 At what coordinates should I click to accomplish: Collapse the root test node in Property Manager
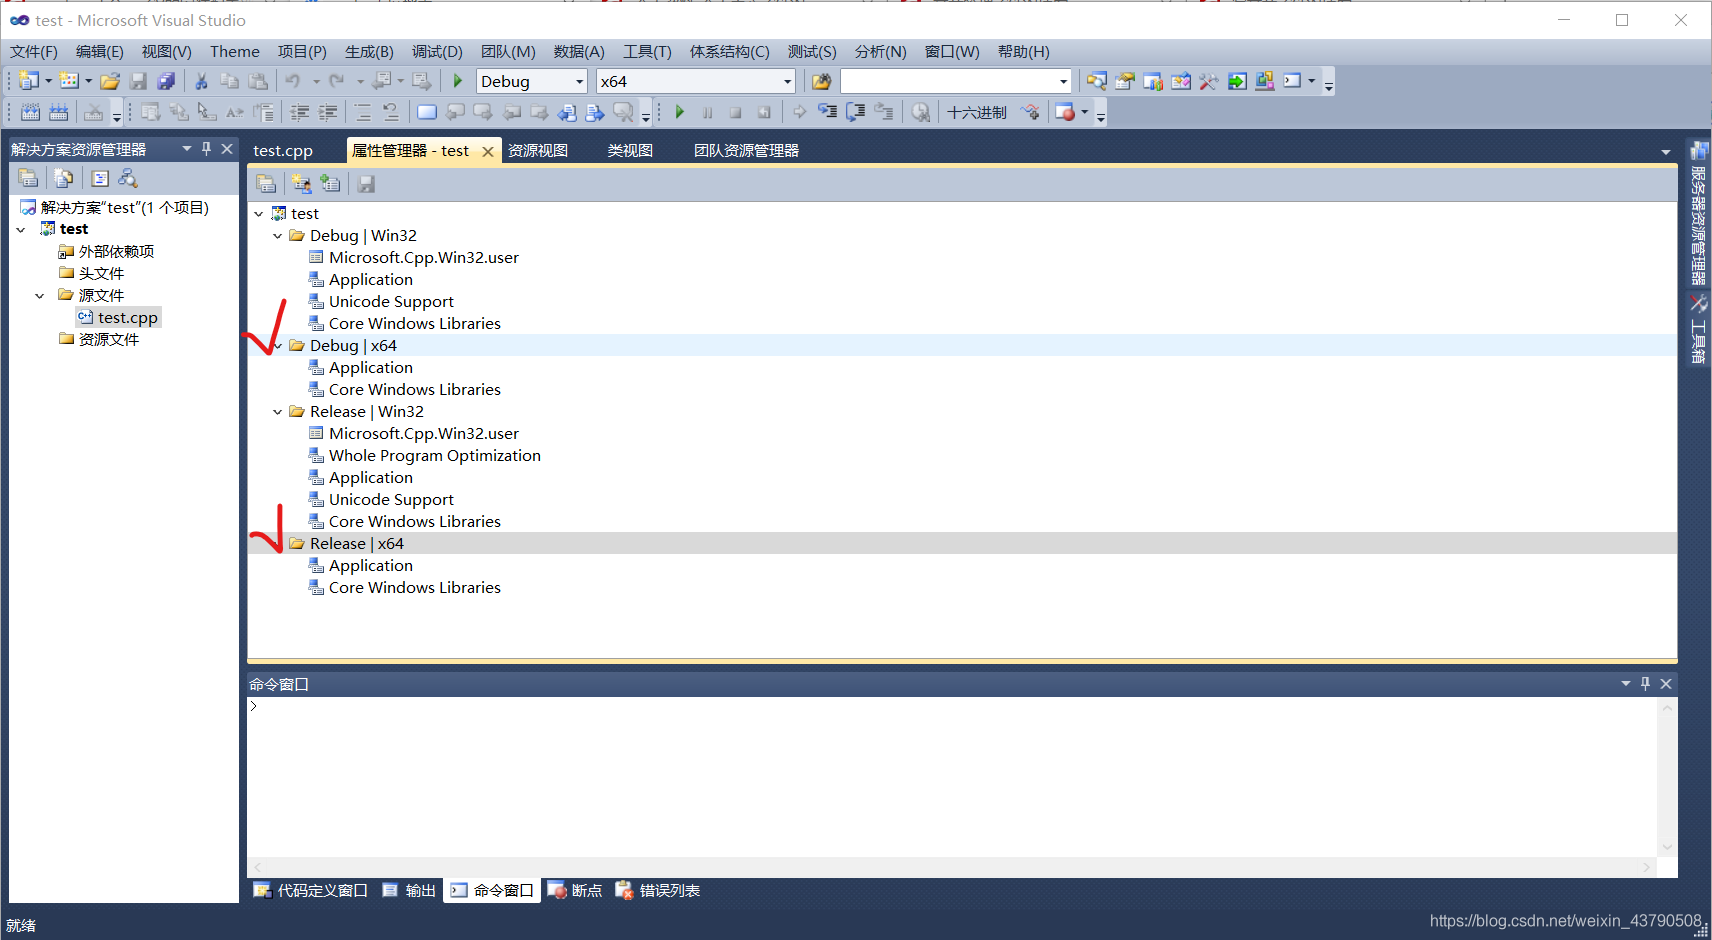tap(259, 214)
